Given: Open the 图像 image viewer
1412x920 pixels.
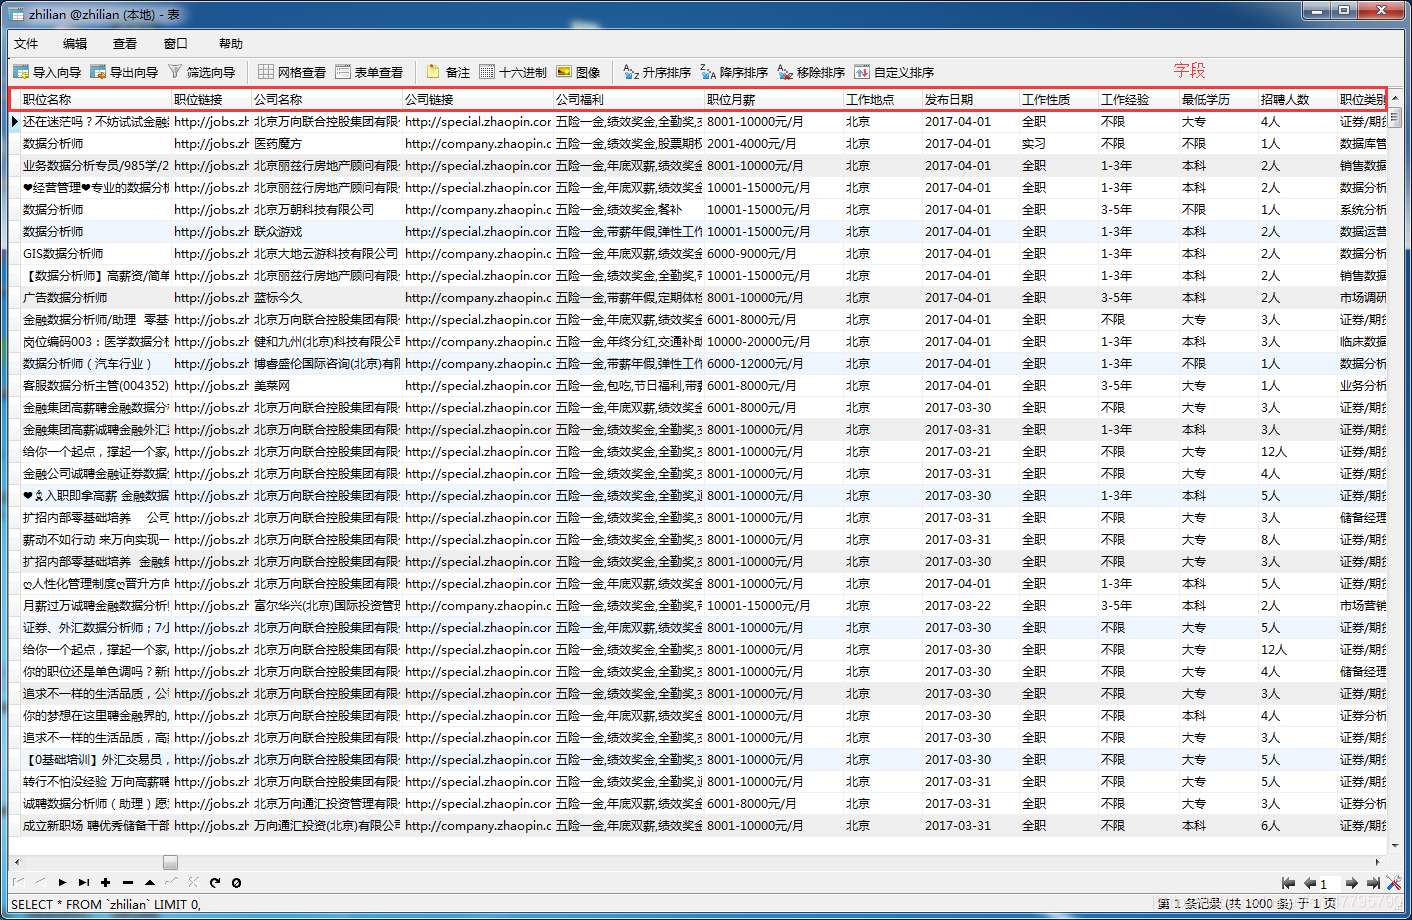Looking at the screenshot, I should (x=578, y=72).
